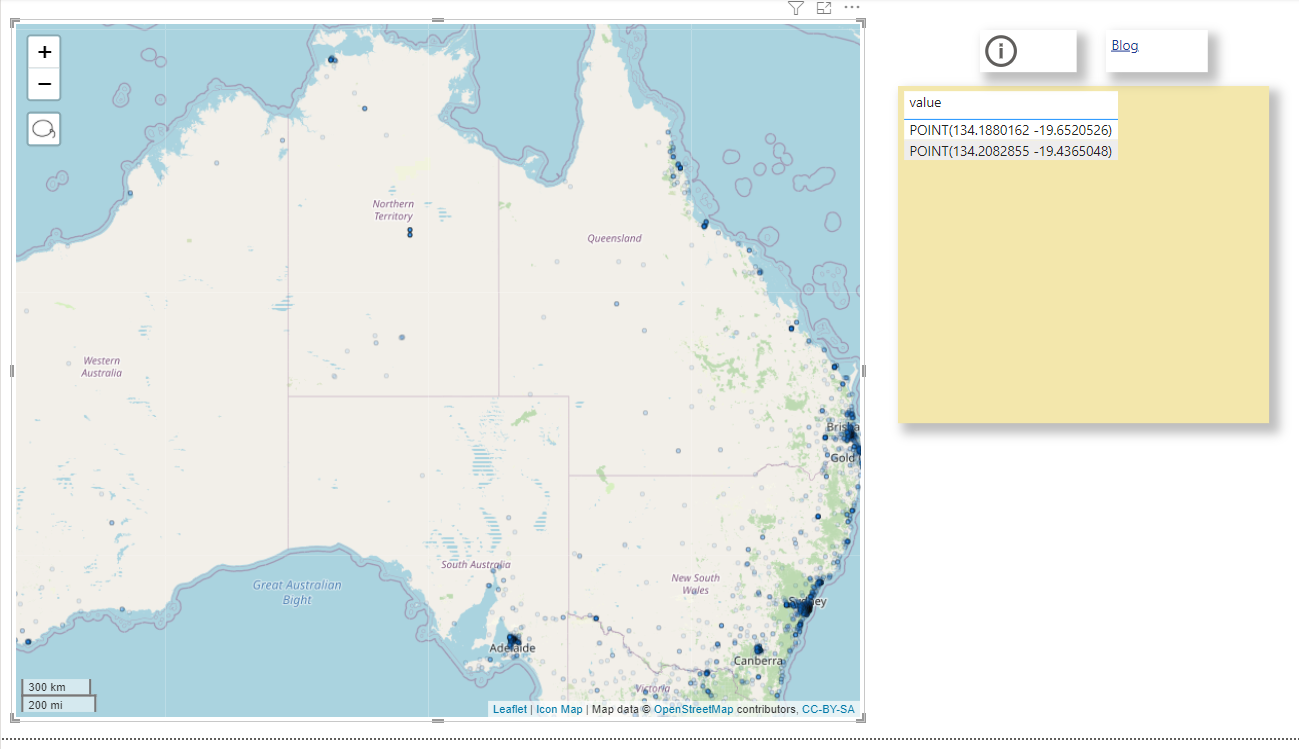Zoom out of the map
Screen dimensions: 1299x749
point(44,84)
